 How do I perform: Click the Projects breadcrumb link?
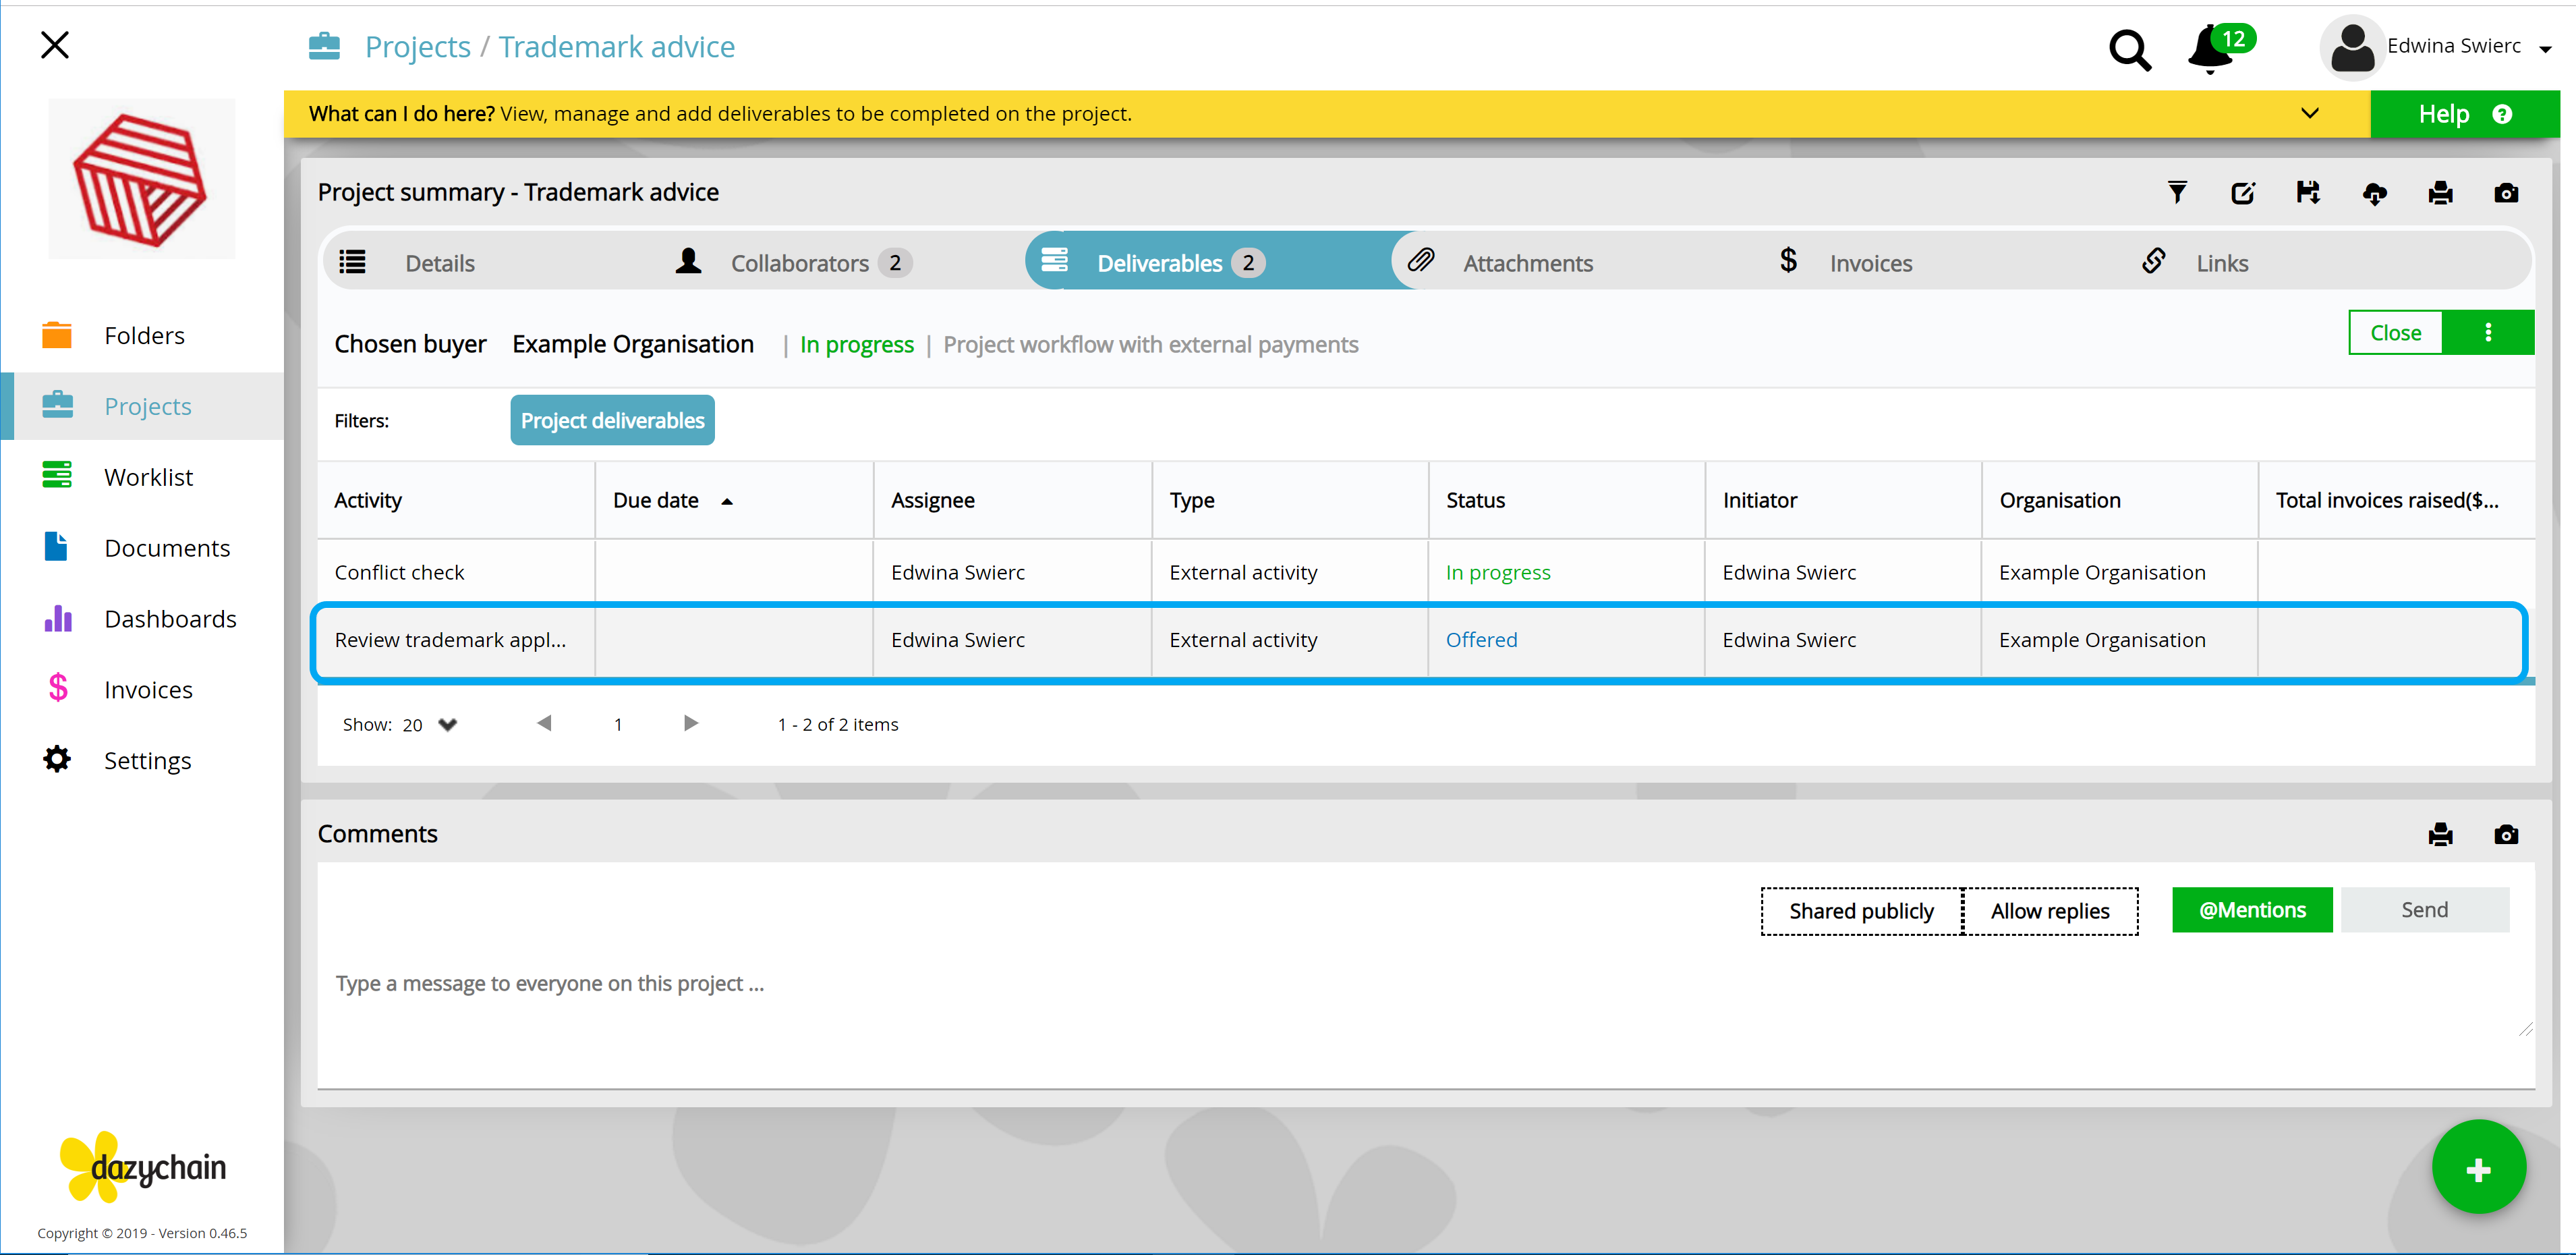(x=418, y=46)
